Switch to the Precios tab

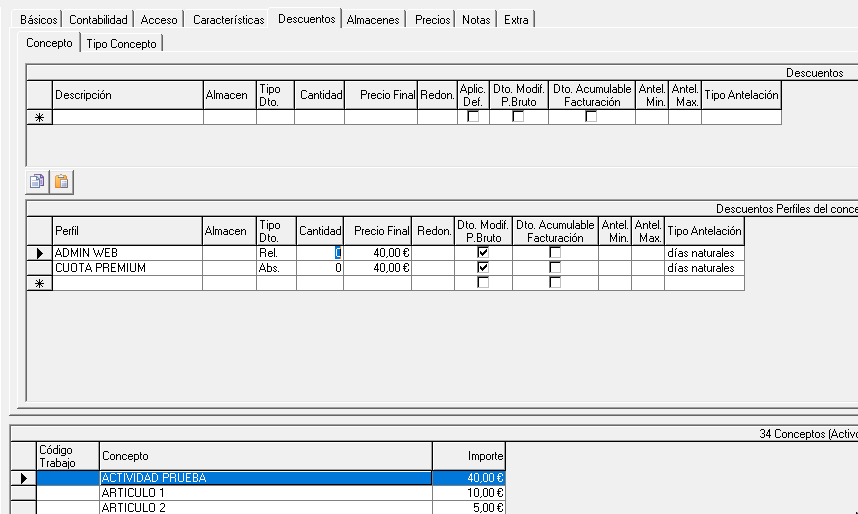(432, 20)
